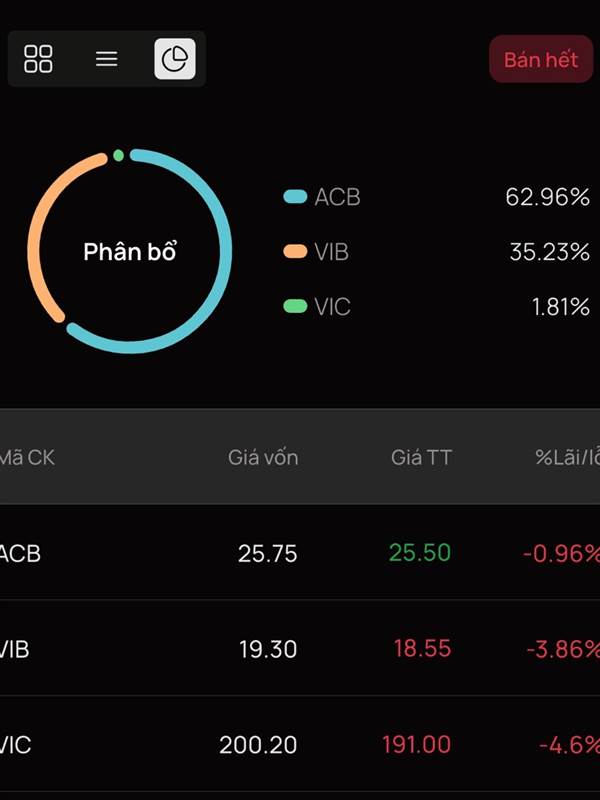Open the VIC stock row
The width and height of the screenshot is (600, 800).
click(300, 745)
